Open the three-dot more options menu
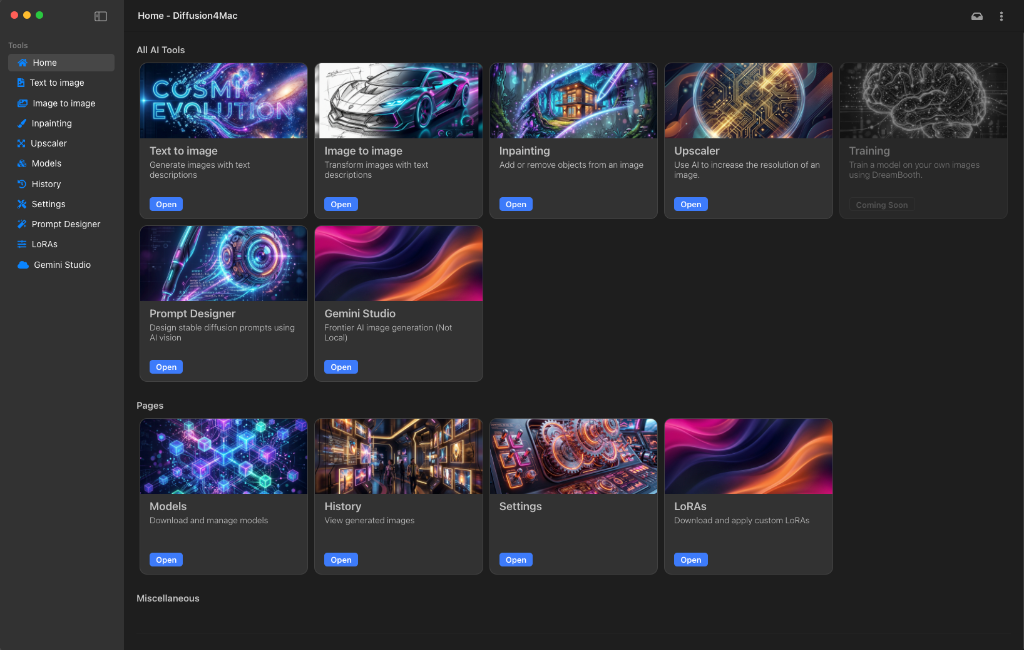Image resolution: width=1024 pixels, height=650 pixels. click(x=1001, y=16)
